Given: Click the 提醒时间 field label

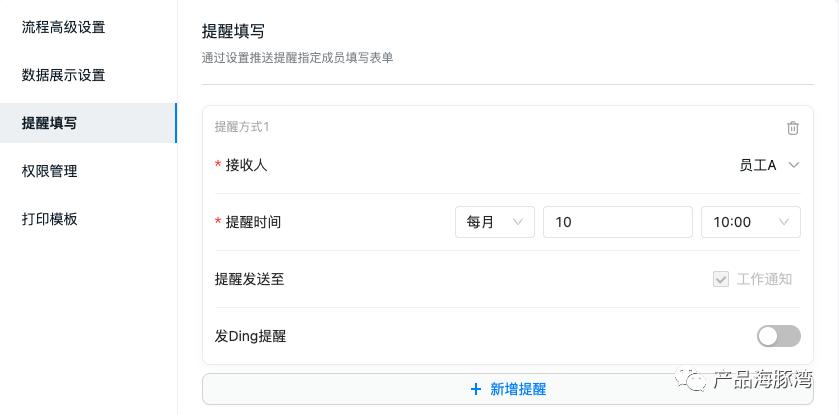Looking at the screenshot, I should tap(253, 222).
